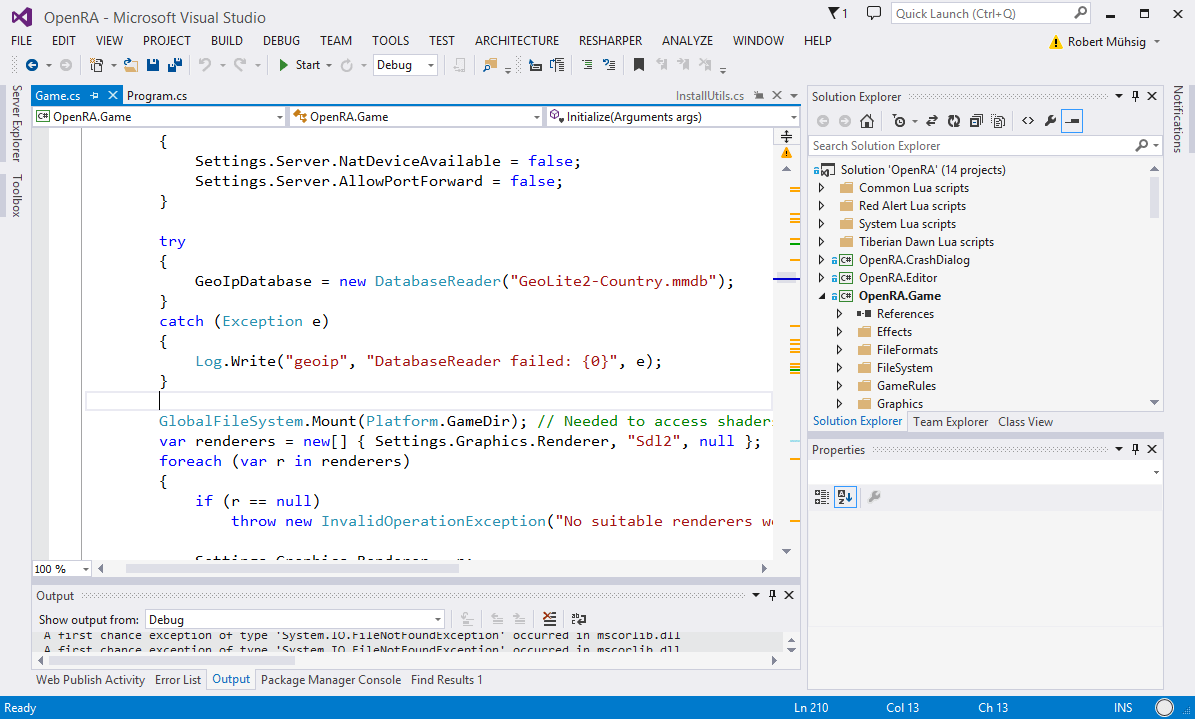Click Sync with Active Document icon
Viewport: 1195px width, 719px height.
(x=931, y=121)
